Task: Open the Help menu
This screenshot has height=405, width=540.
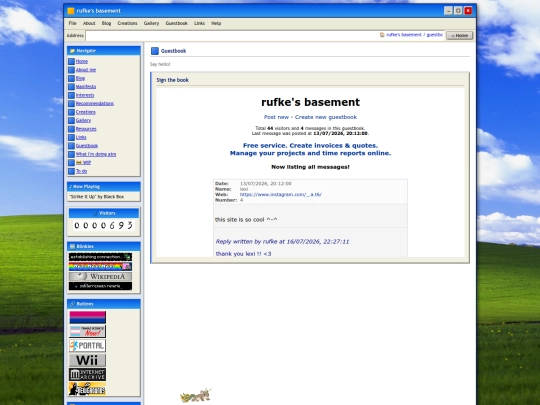Action: pos(216,23)
